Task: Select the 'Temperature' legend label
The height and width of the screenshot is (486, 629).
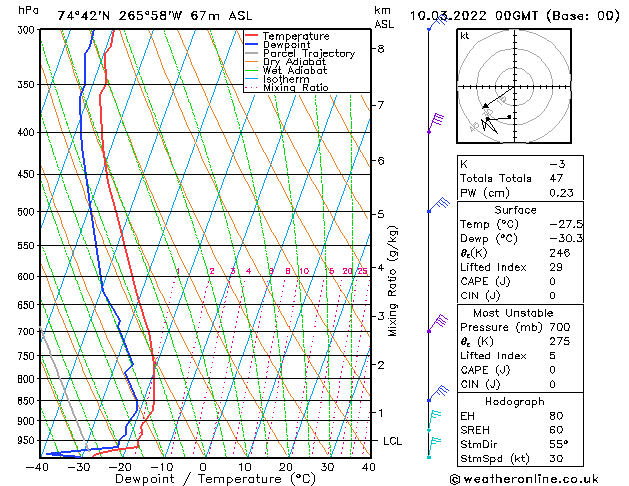Action: [296, 36]
